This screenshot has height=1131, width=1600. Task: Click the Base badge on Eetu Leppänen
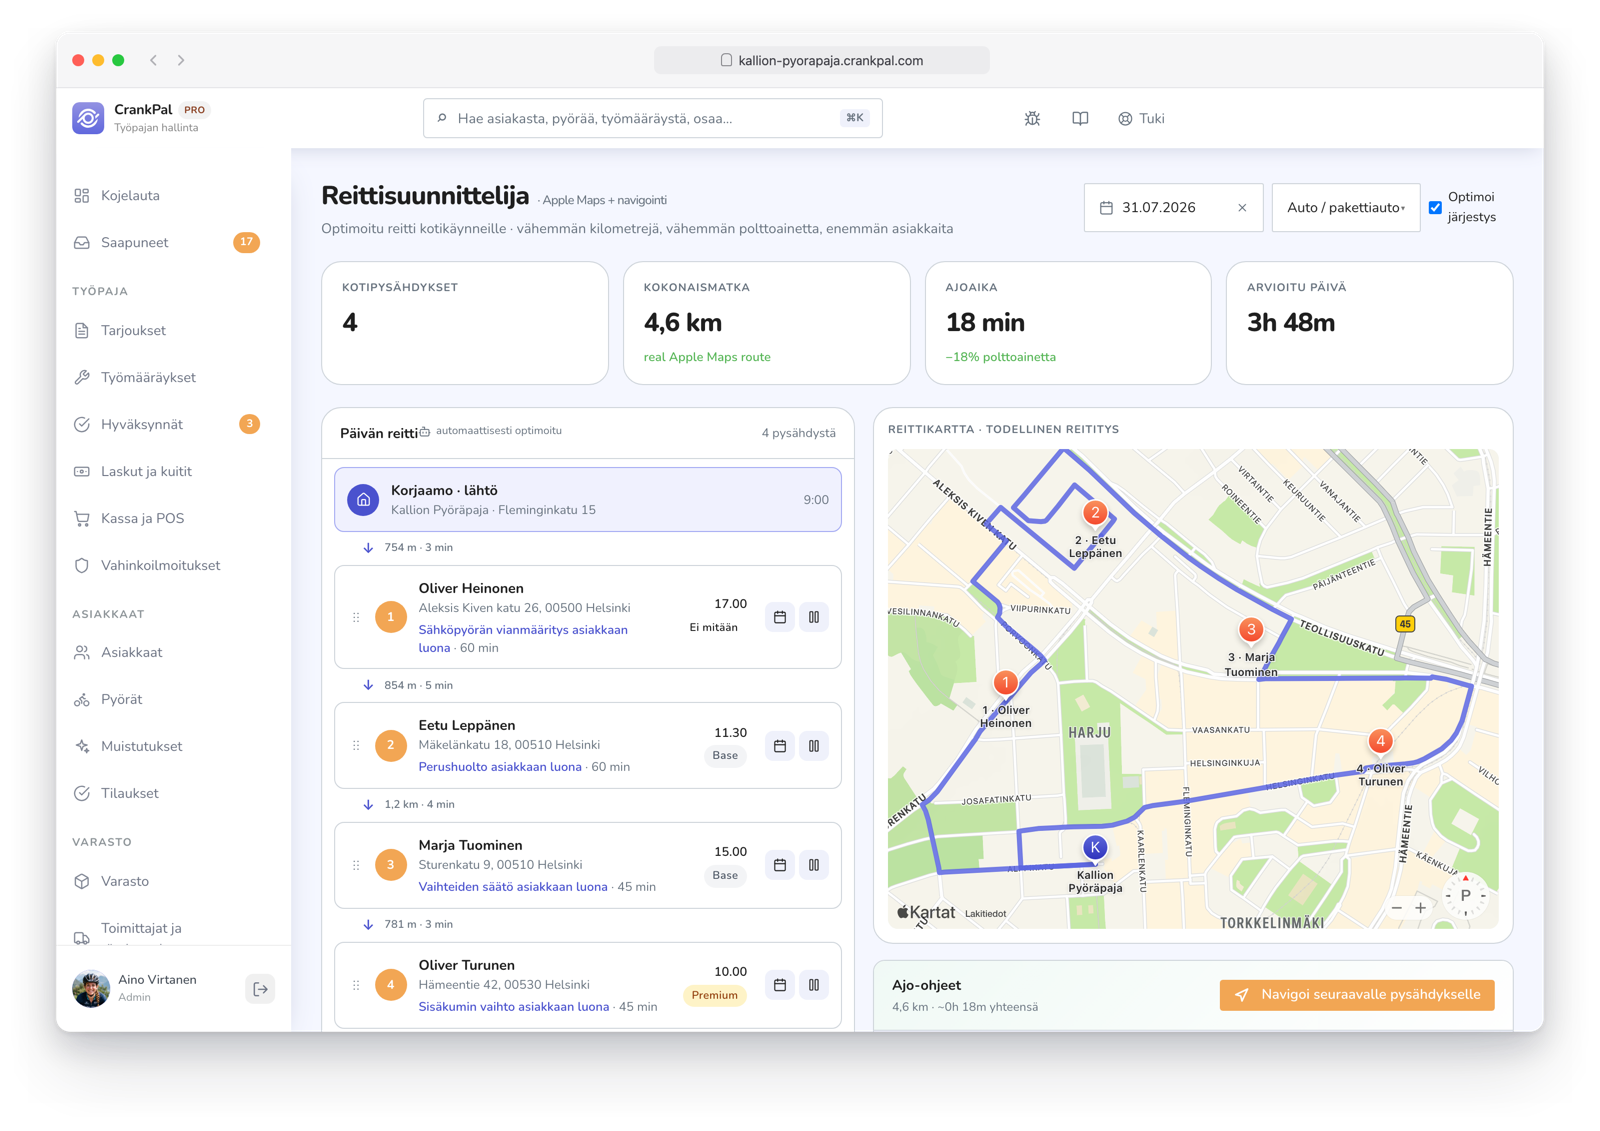pos(725,756)
